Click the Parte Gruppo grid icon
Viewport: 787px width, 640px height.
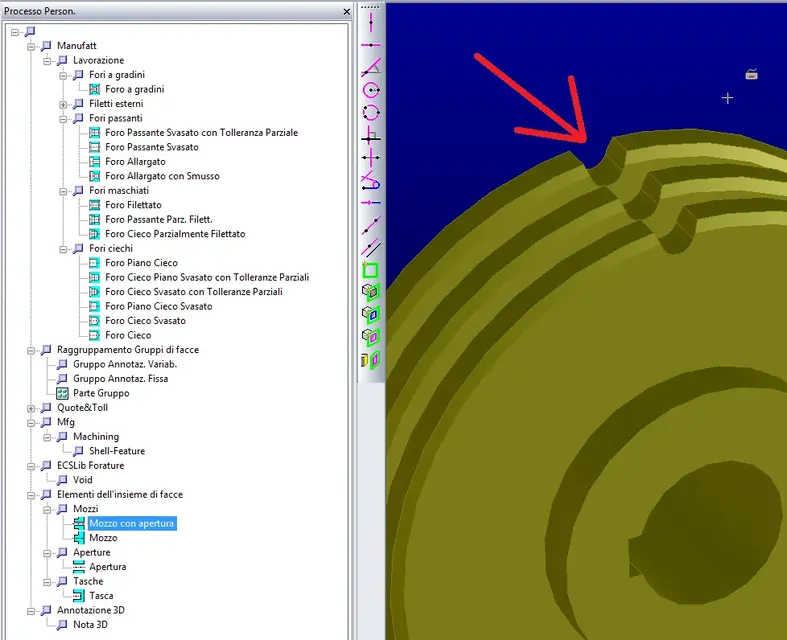[62, 393]
